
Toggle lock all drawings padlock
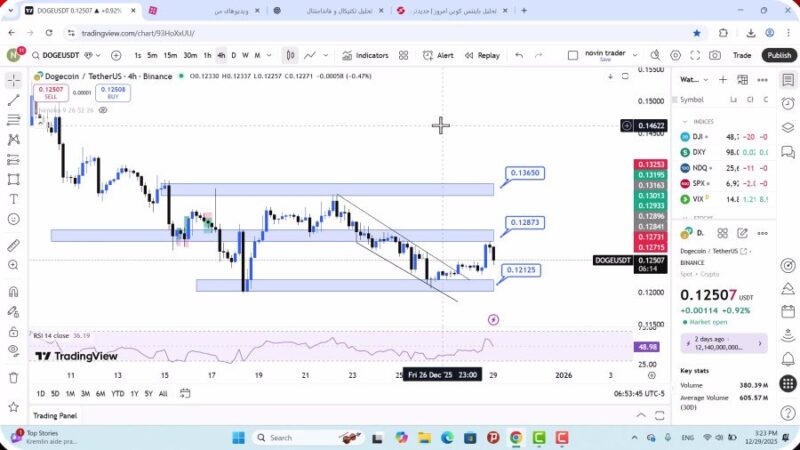(x=14, y=331)
